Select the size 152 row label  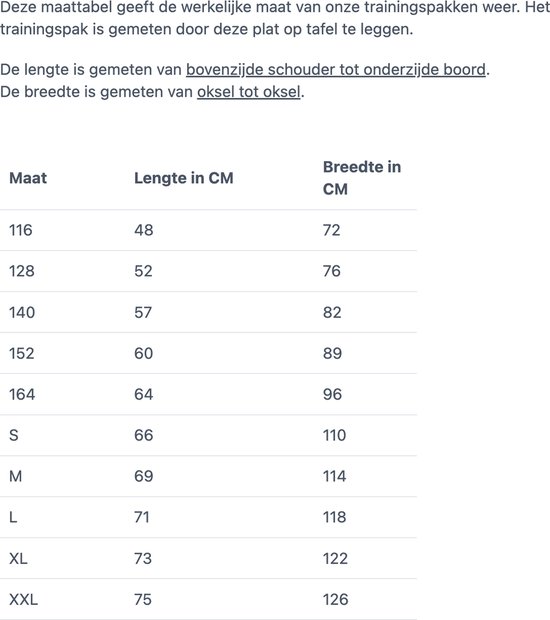[x=22, y=353]
